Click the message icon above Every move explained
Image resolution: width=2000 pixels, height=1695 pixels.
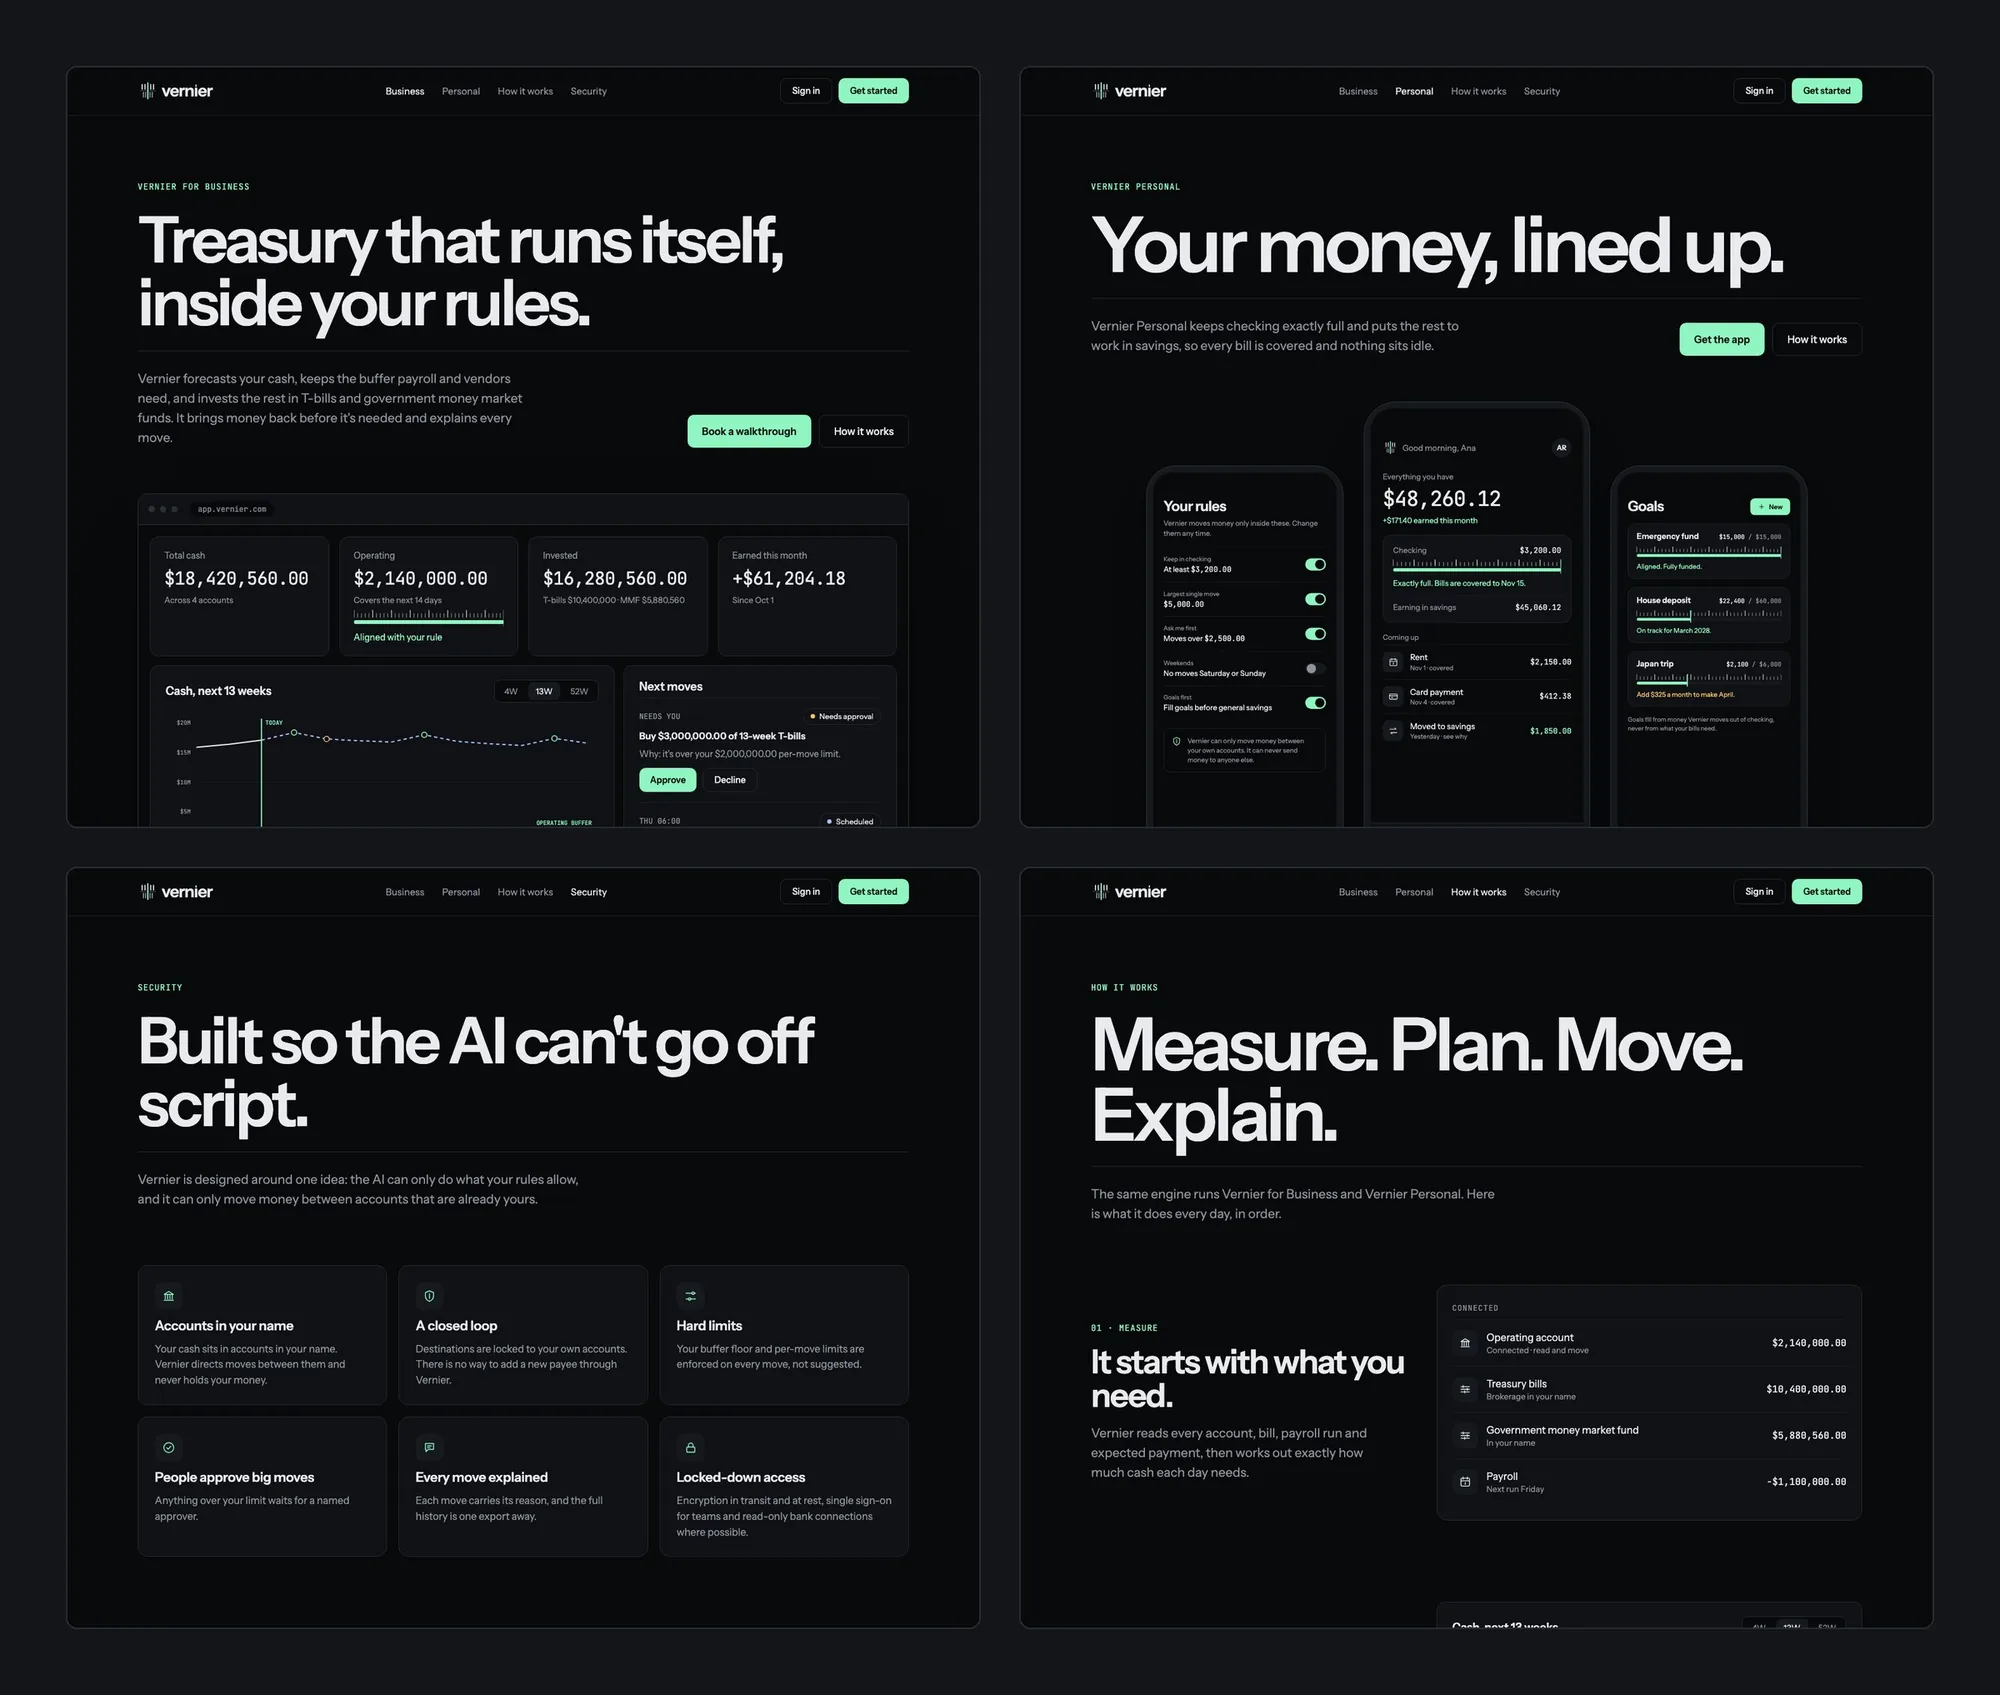tap(429, 1447)
